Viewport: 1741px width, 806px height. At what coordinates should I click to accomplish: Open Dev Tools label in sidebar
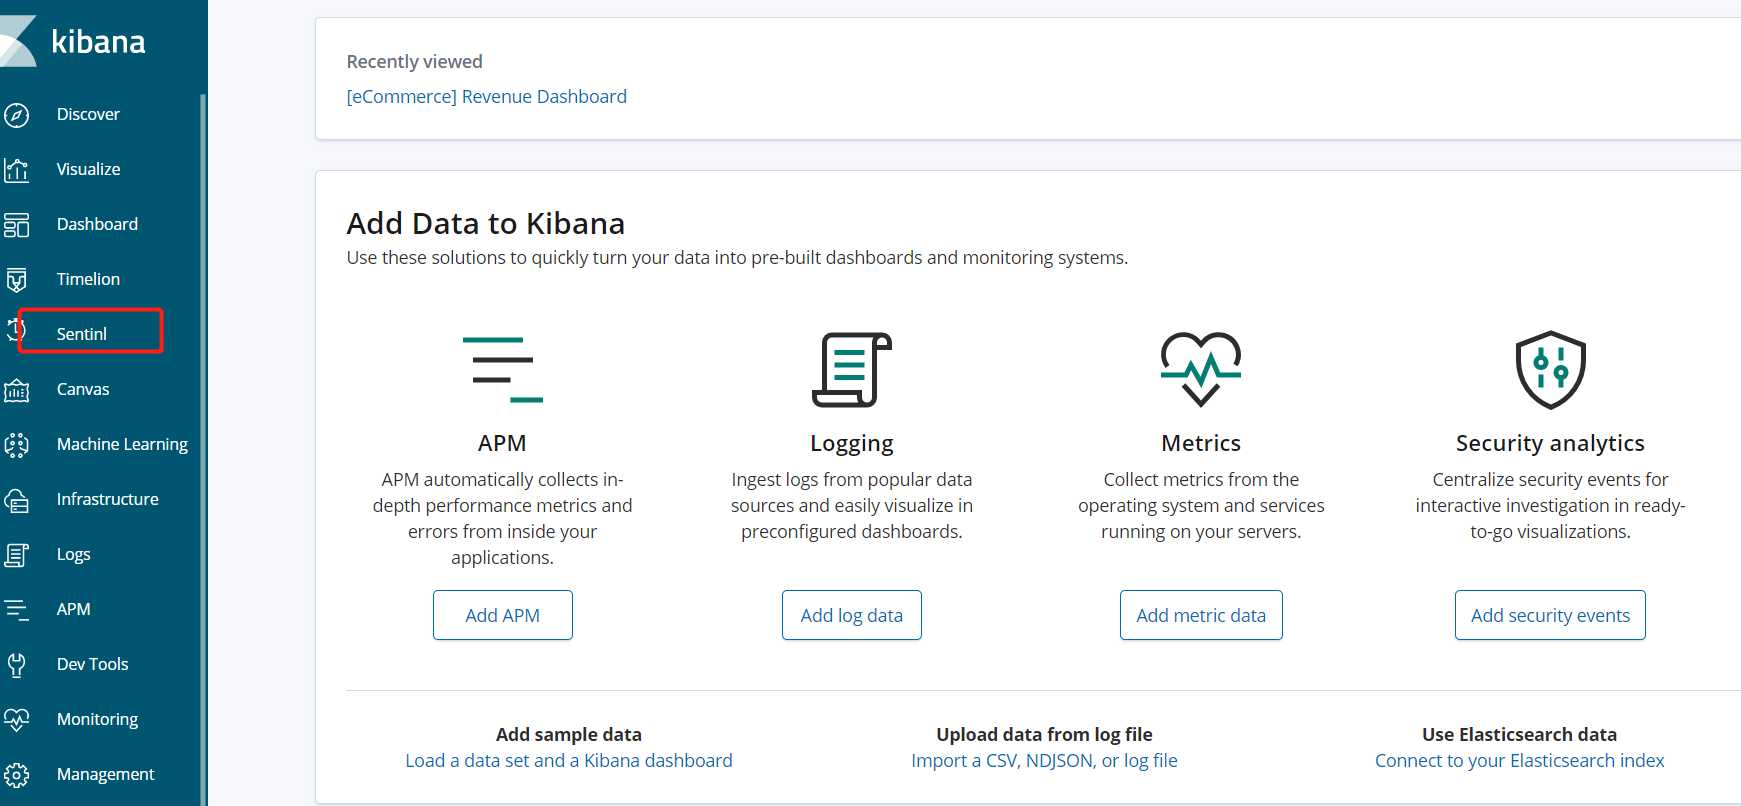pos(92,664)
